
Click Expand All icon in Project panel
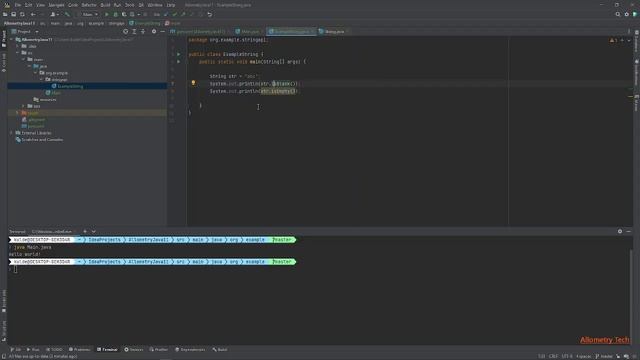click(x=134, y=31)
